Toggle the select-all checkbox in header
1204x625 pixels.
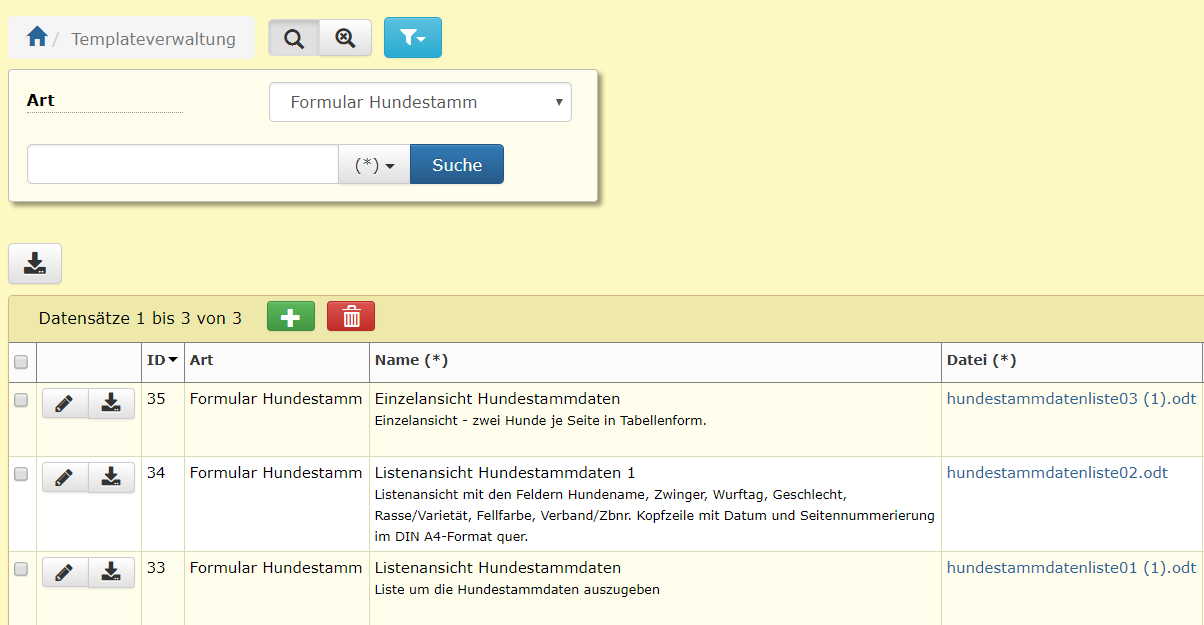click(21, 363)
